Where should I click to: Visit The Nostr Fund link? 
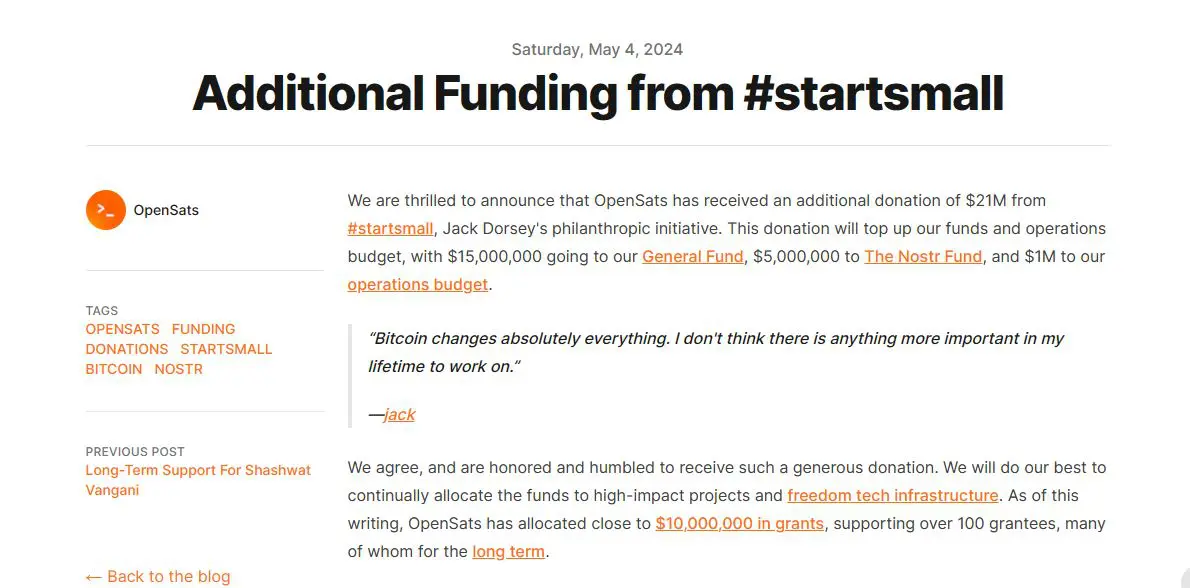point(924,256)
